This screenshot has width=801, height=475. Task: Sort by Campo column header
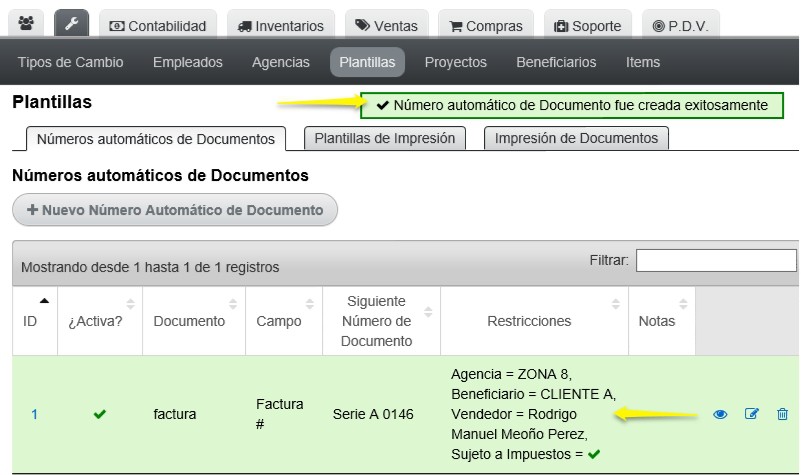(284, 321)
